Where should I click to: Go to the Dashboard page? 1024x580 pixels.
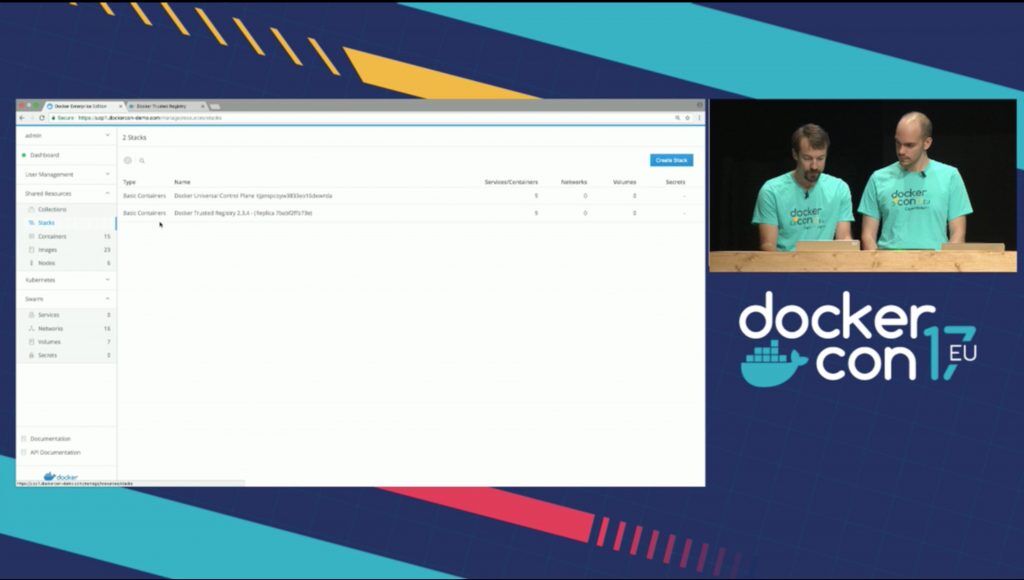pos(44,155)
